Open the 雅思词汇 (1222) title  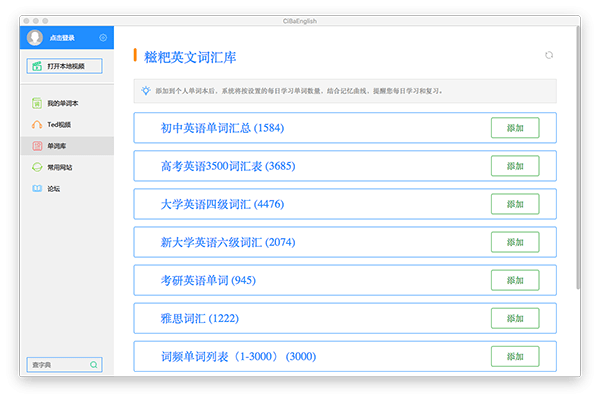(x=200, y=318)
